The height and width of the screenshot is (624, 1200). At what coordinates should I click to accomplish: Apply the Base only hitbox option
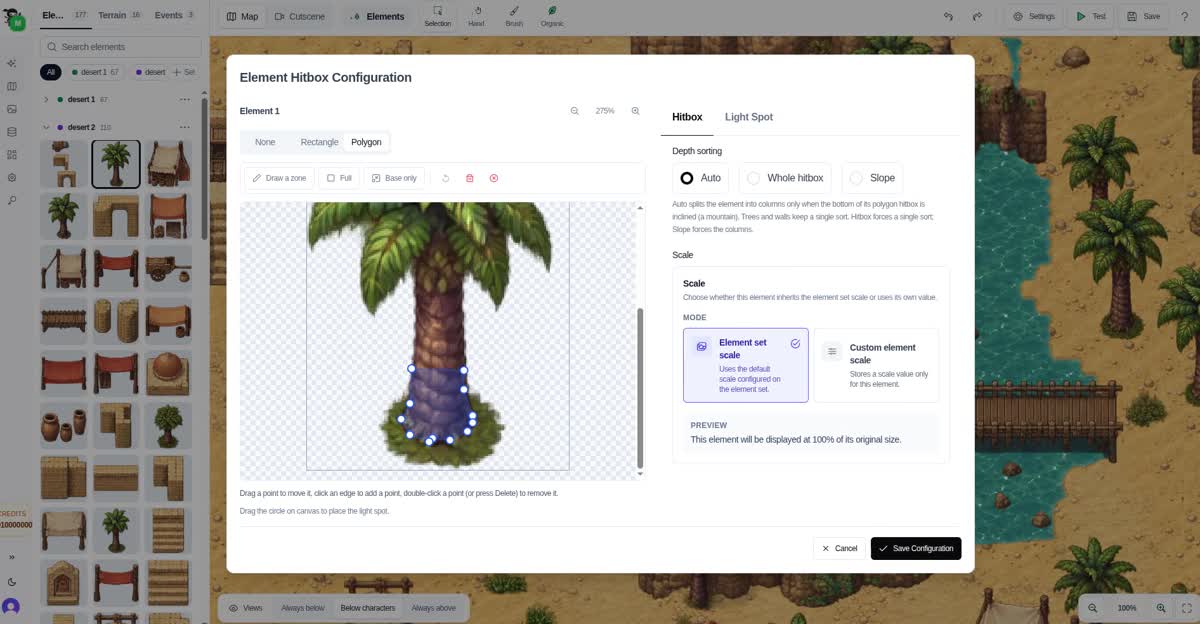[394, 178]
